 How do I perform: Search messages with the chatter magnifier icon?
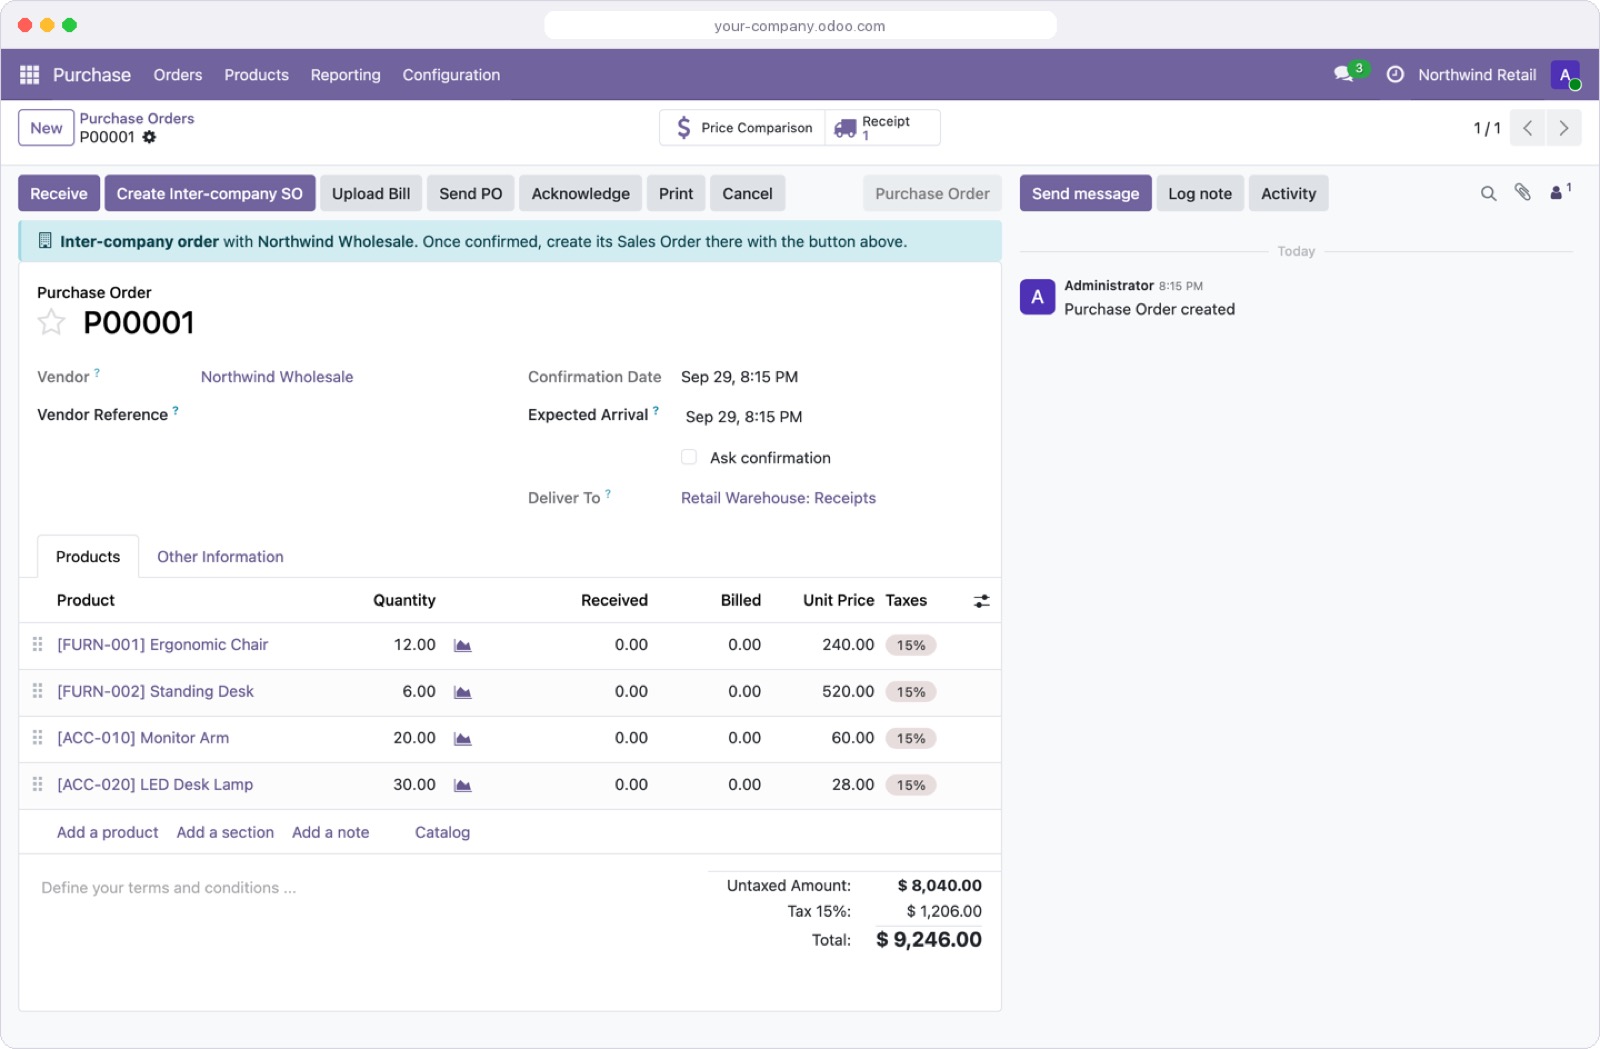click(1488, 194)
